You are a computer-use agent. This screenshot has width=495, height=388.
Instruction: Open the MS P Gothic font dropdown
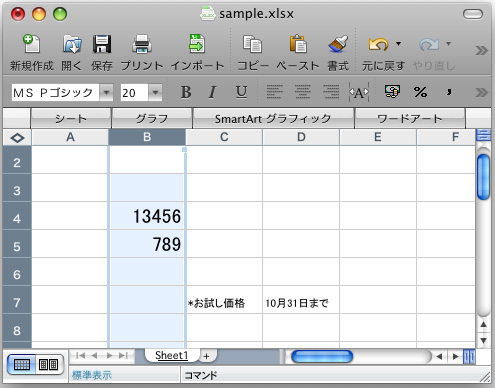106,92
